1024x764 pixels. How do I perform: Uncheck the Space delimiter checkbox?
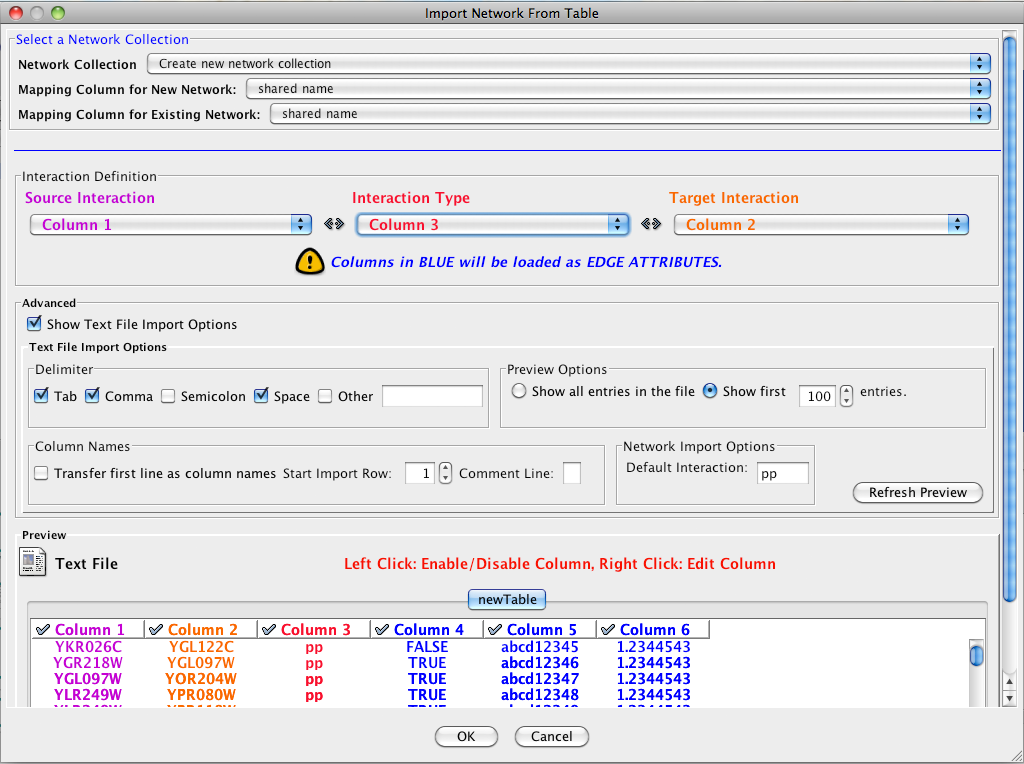point(261,396)
